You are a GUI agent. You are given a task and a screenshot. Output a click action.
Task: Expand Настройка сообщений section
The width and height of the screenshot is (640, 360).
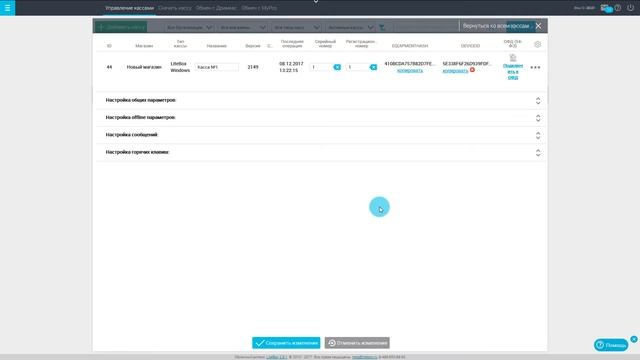[x=320, y=135]
